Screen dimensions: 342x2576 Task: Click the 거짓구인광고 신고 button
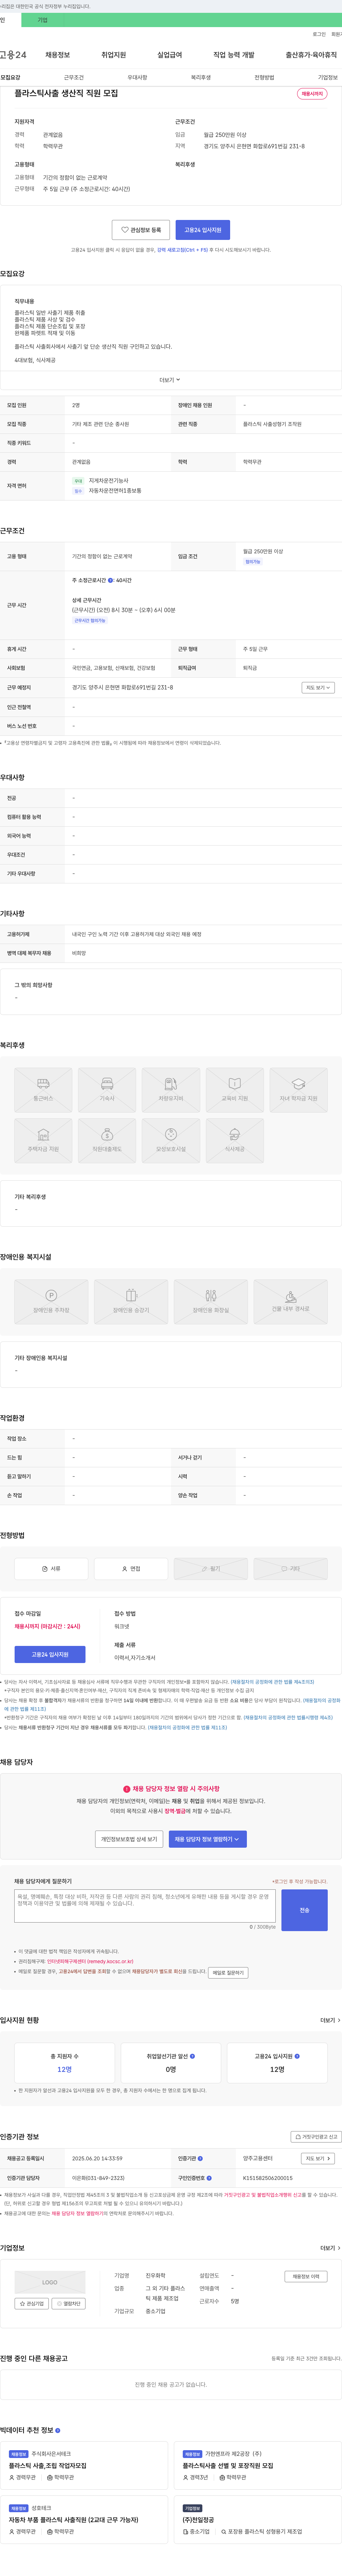coord(316,2137)
